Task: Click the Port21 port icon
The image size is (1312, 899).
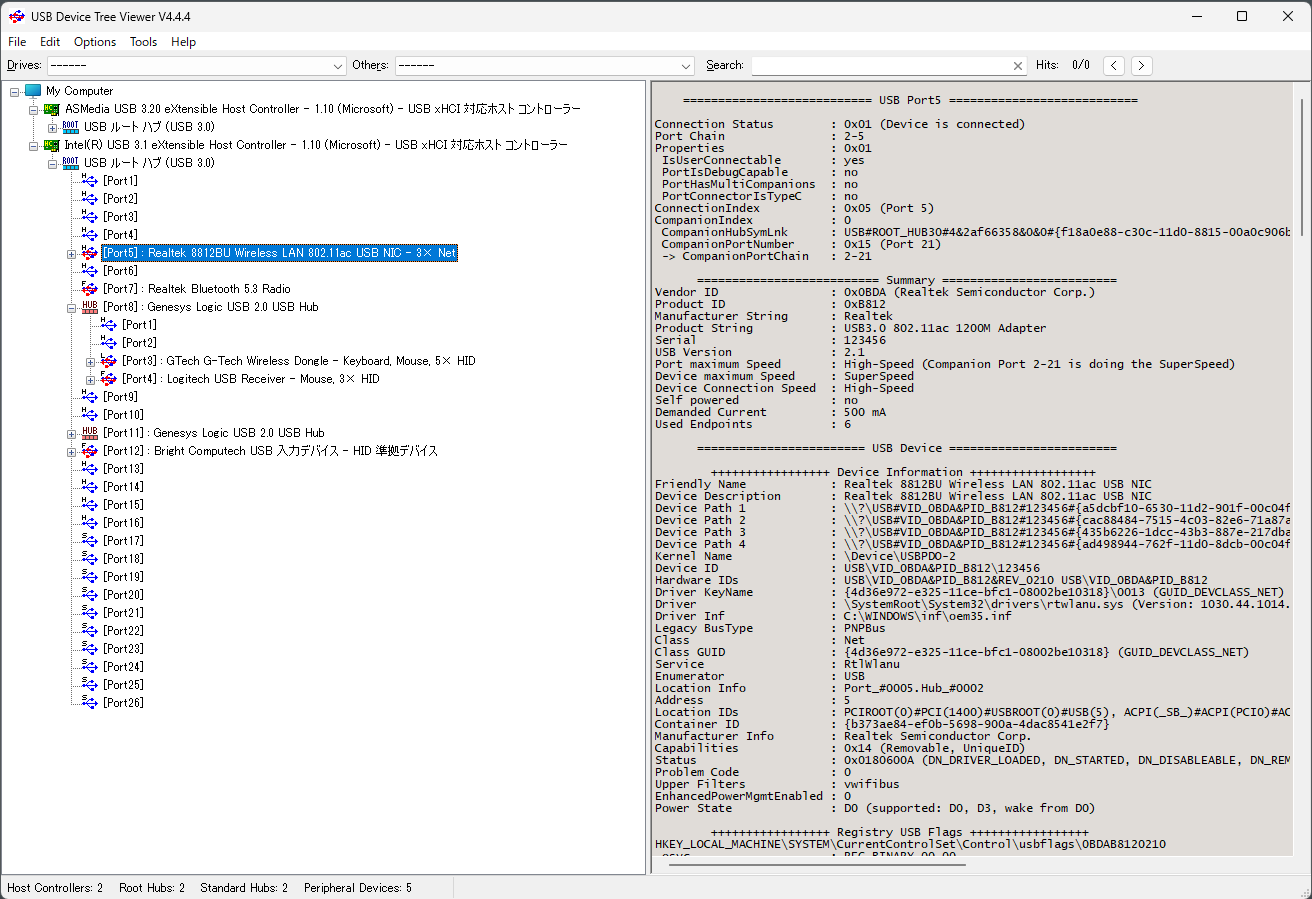Action: [x=90, y=613]
